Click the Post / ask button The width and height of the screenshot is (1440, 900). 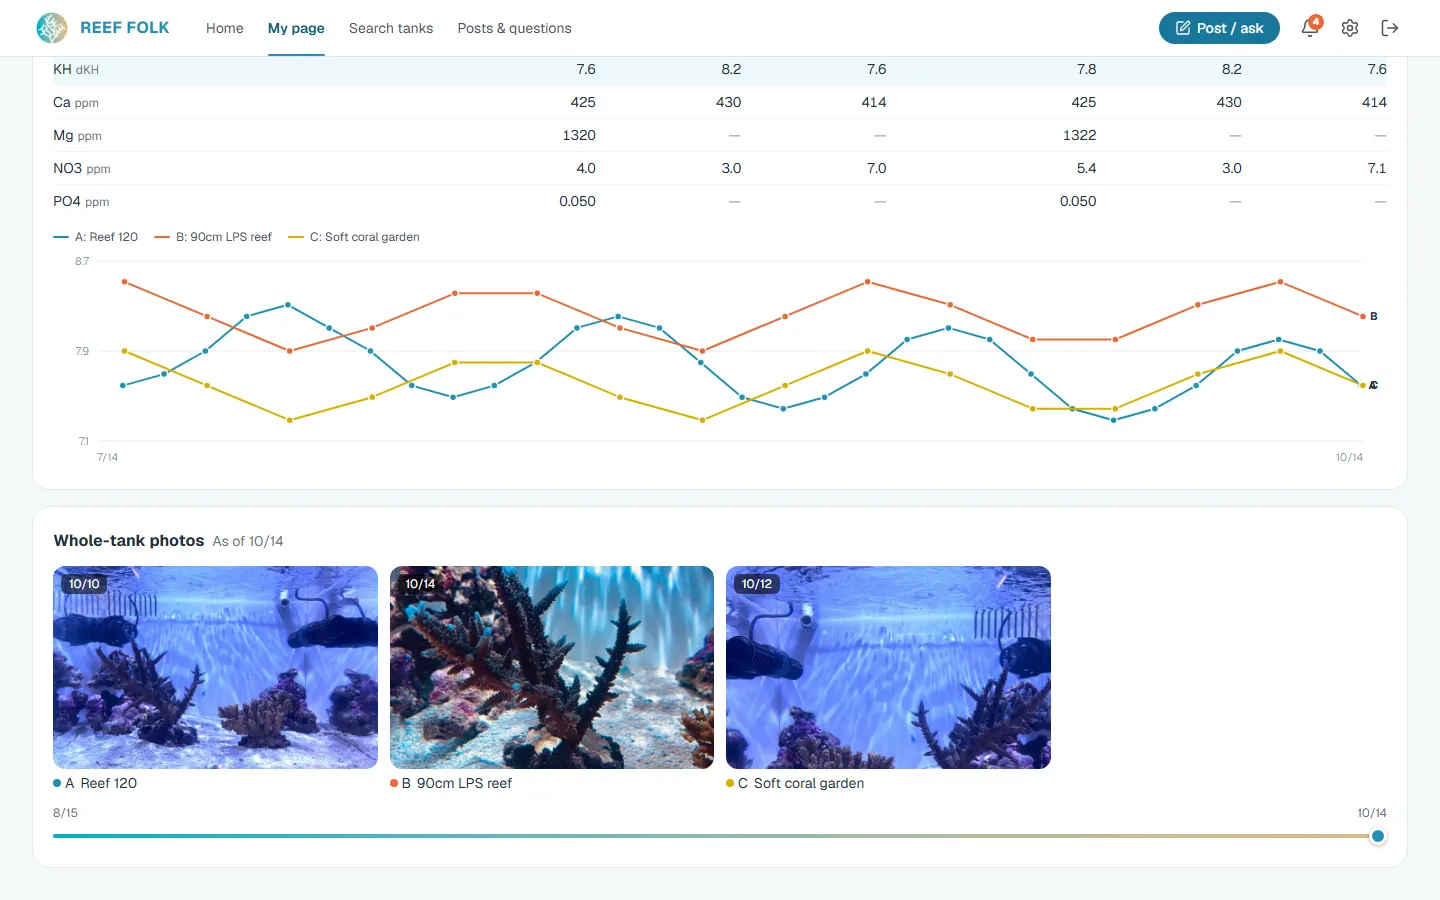pyautogui.click(x=1219, y=28)
